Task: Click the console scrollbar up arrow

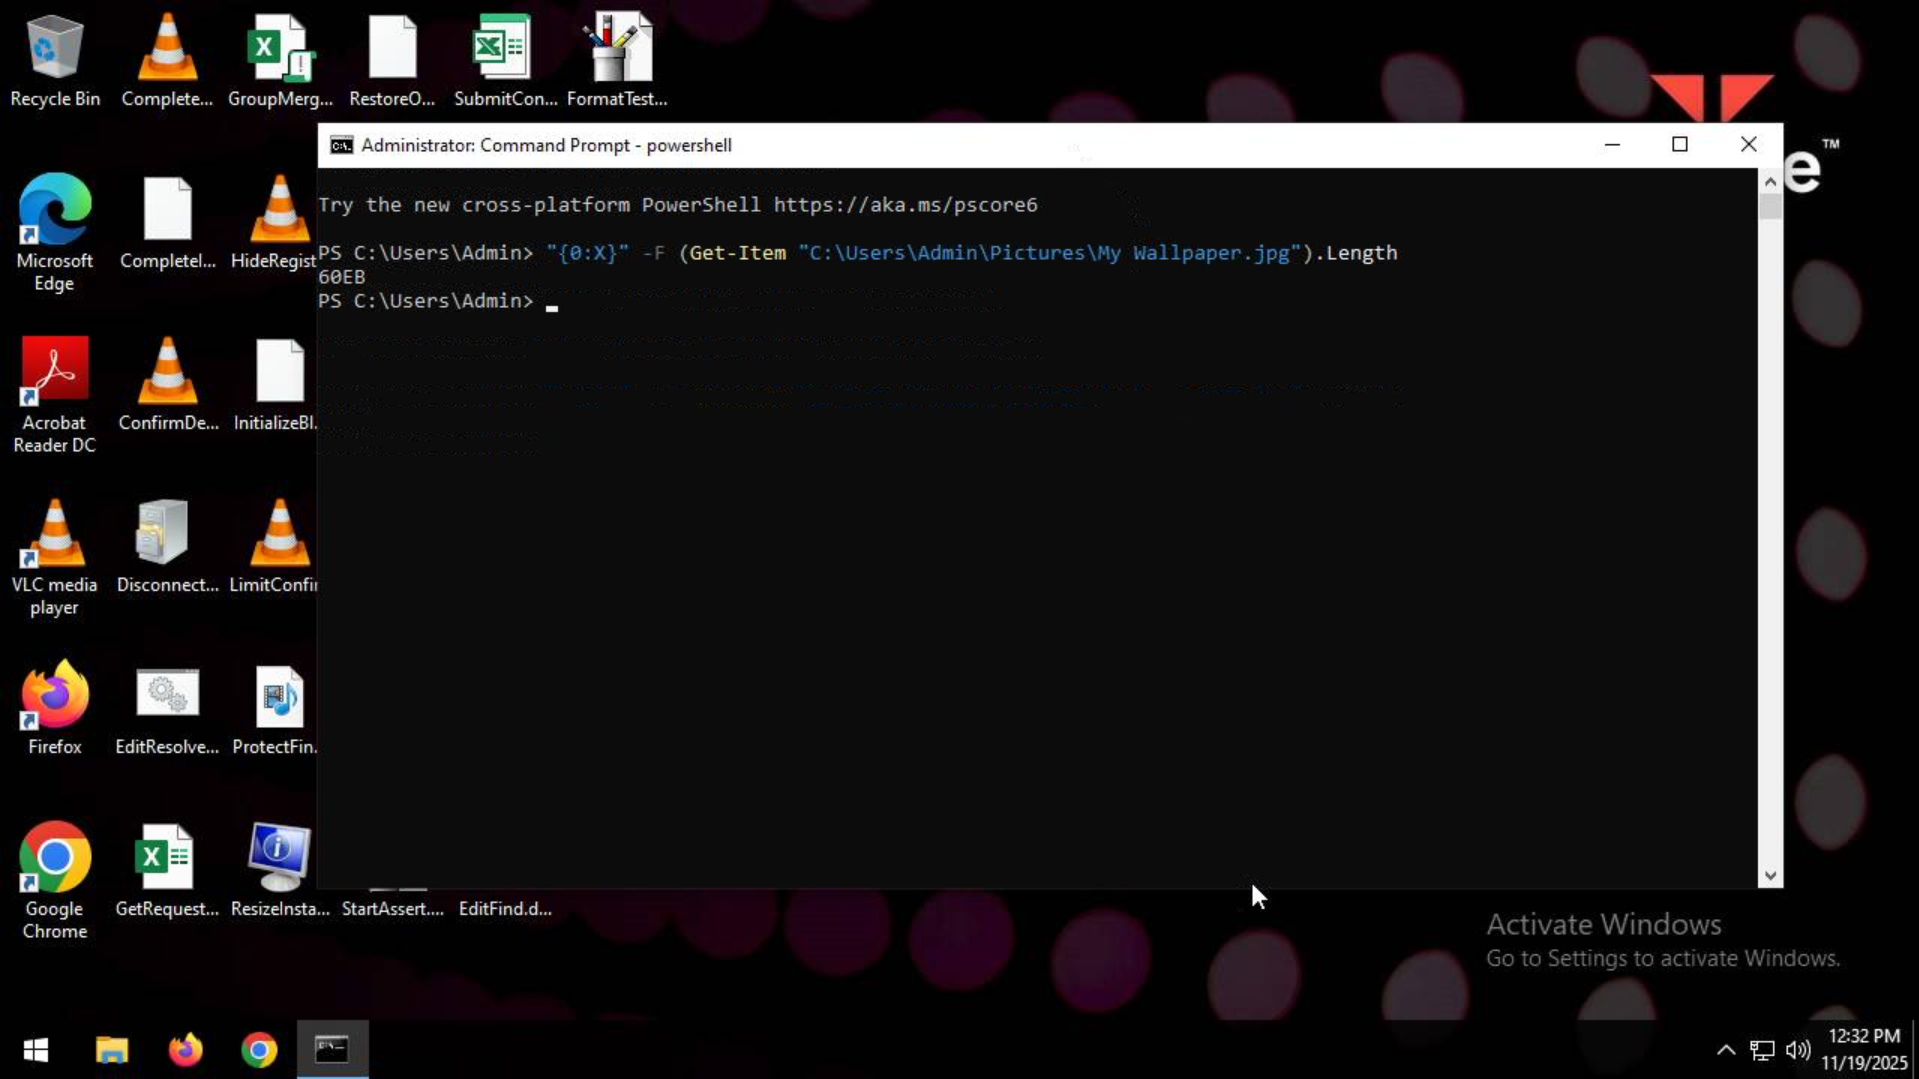Action: (1770, 182)
